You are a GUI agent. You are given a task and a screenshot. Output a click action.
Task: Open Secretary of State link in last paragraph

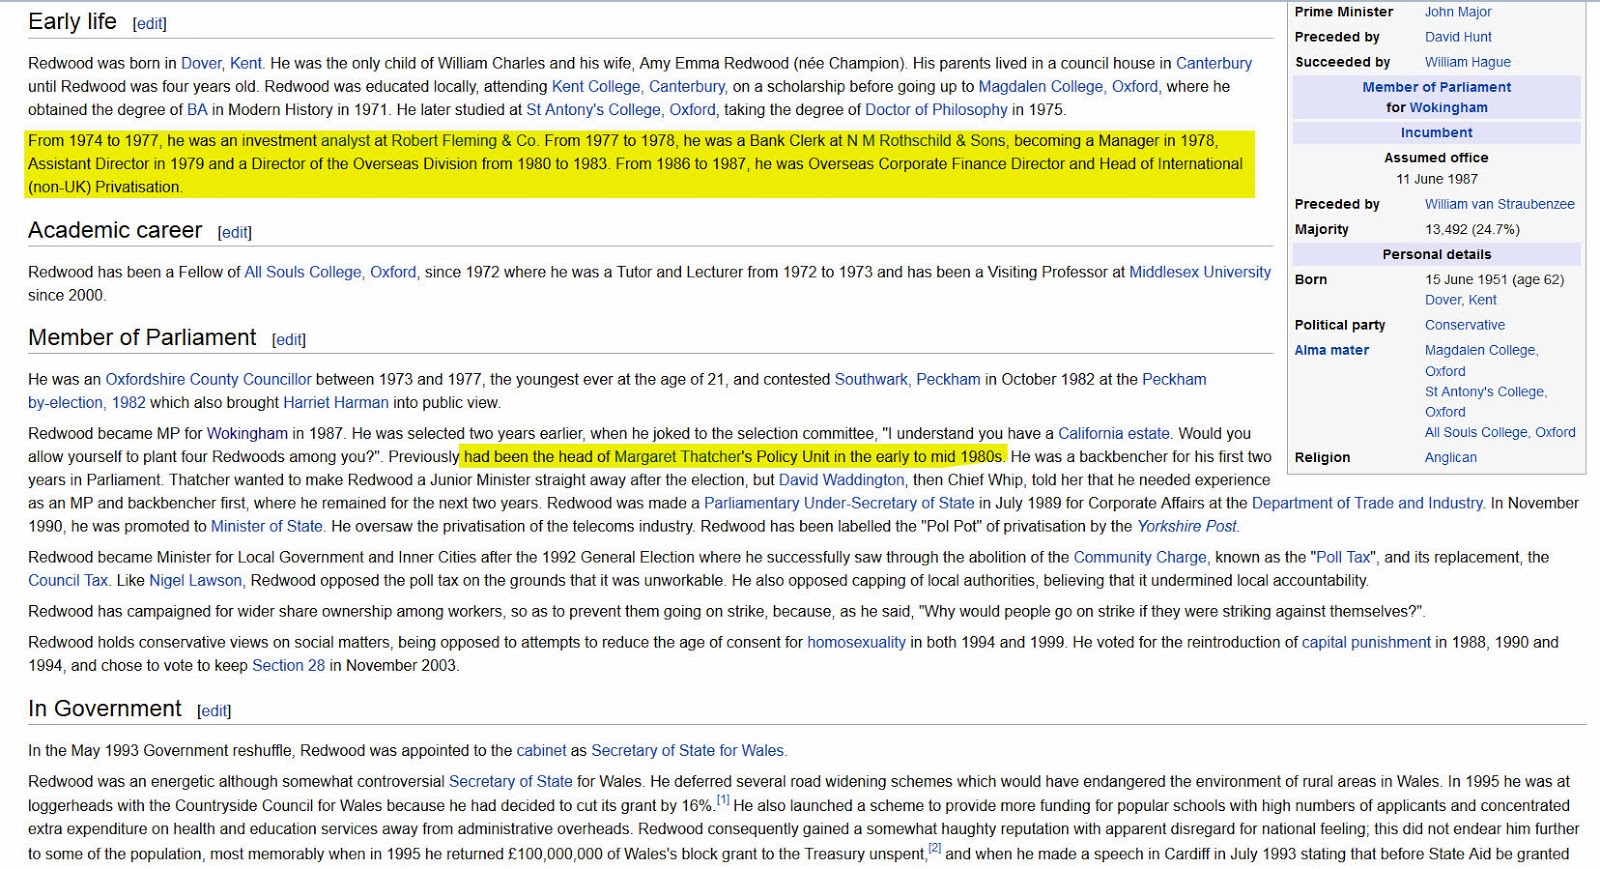(510, 781)
